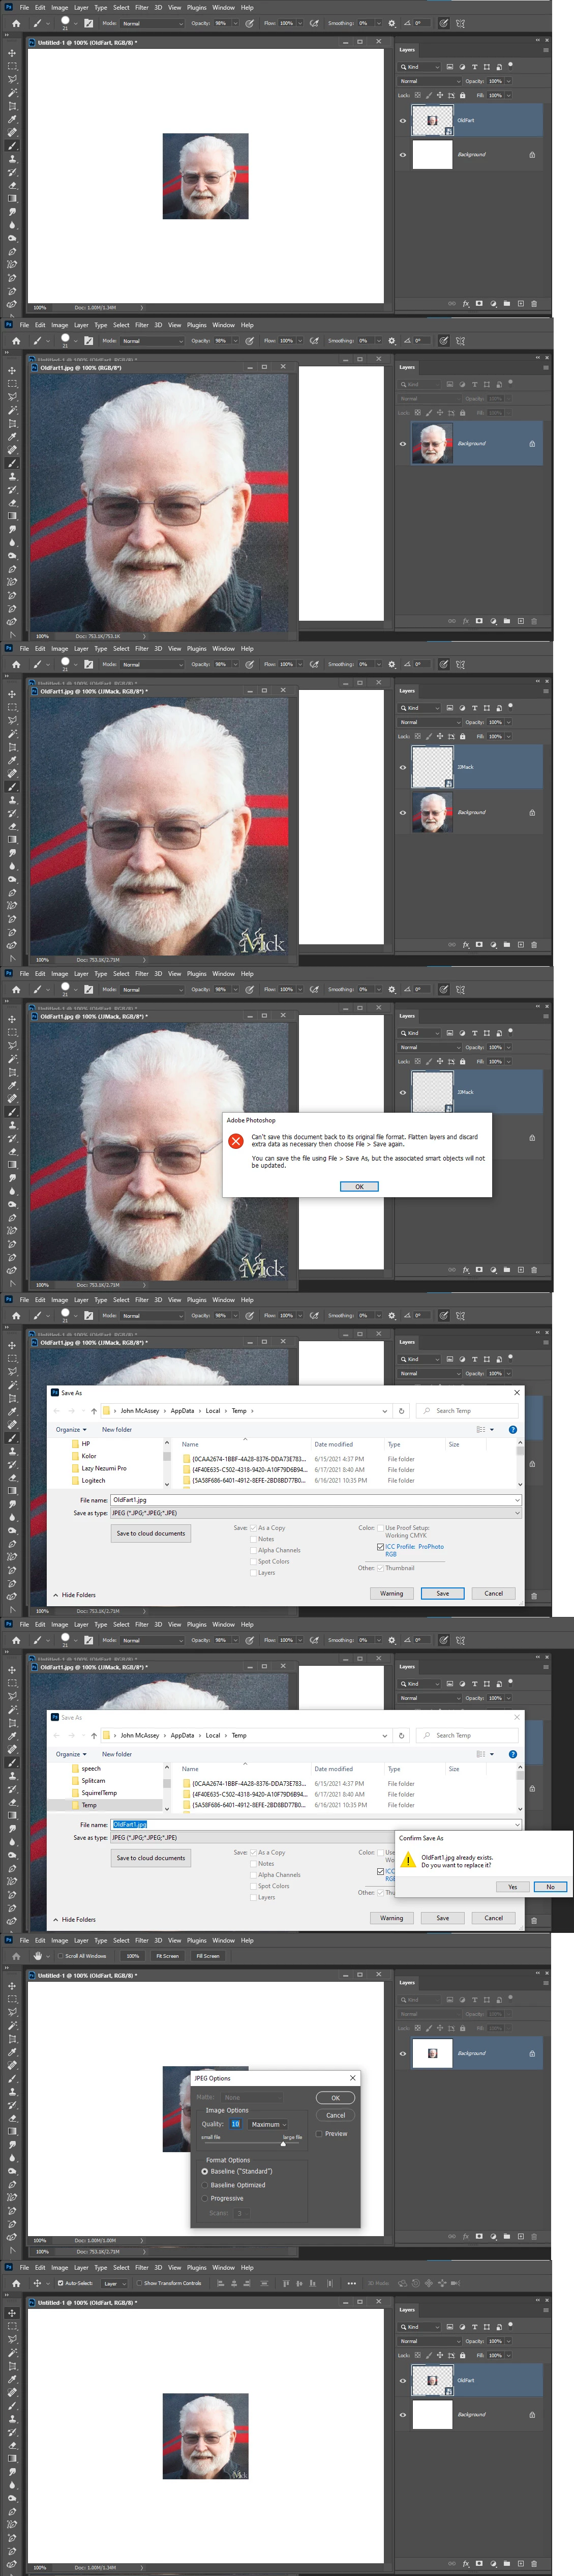Click trash icon in OldFart1.jpg (RGB/8*) Layers panel

[x=534, y=620]
